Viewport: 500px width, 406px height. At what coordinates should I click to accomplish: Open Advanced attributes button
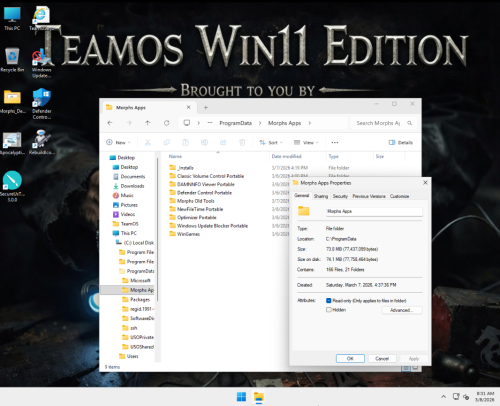402,310
